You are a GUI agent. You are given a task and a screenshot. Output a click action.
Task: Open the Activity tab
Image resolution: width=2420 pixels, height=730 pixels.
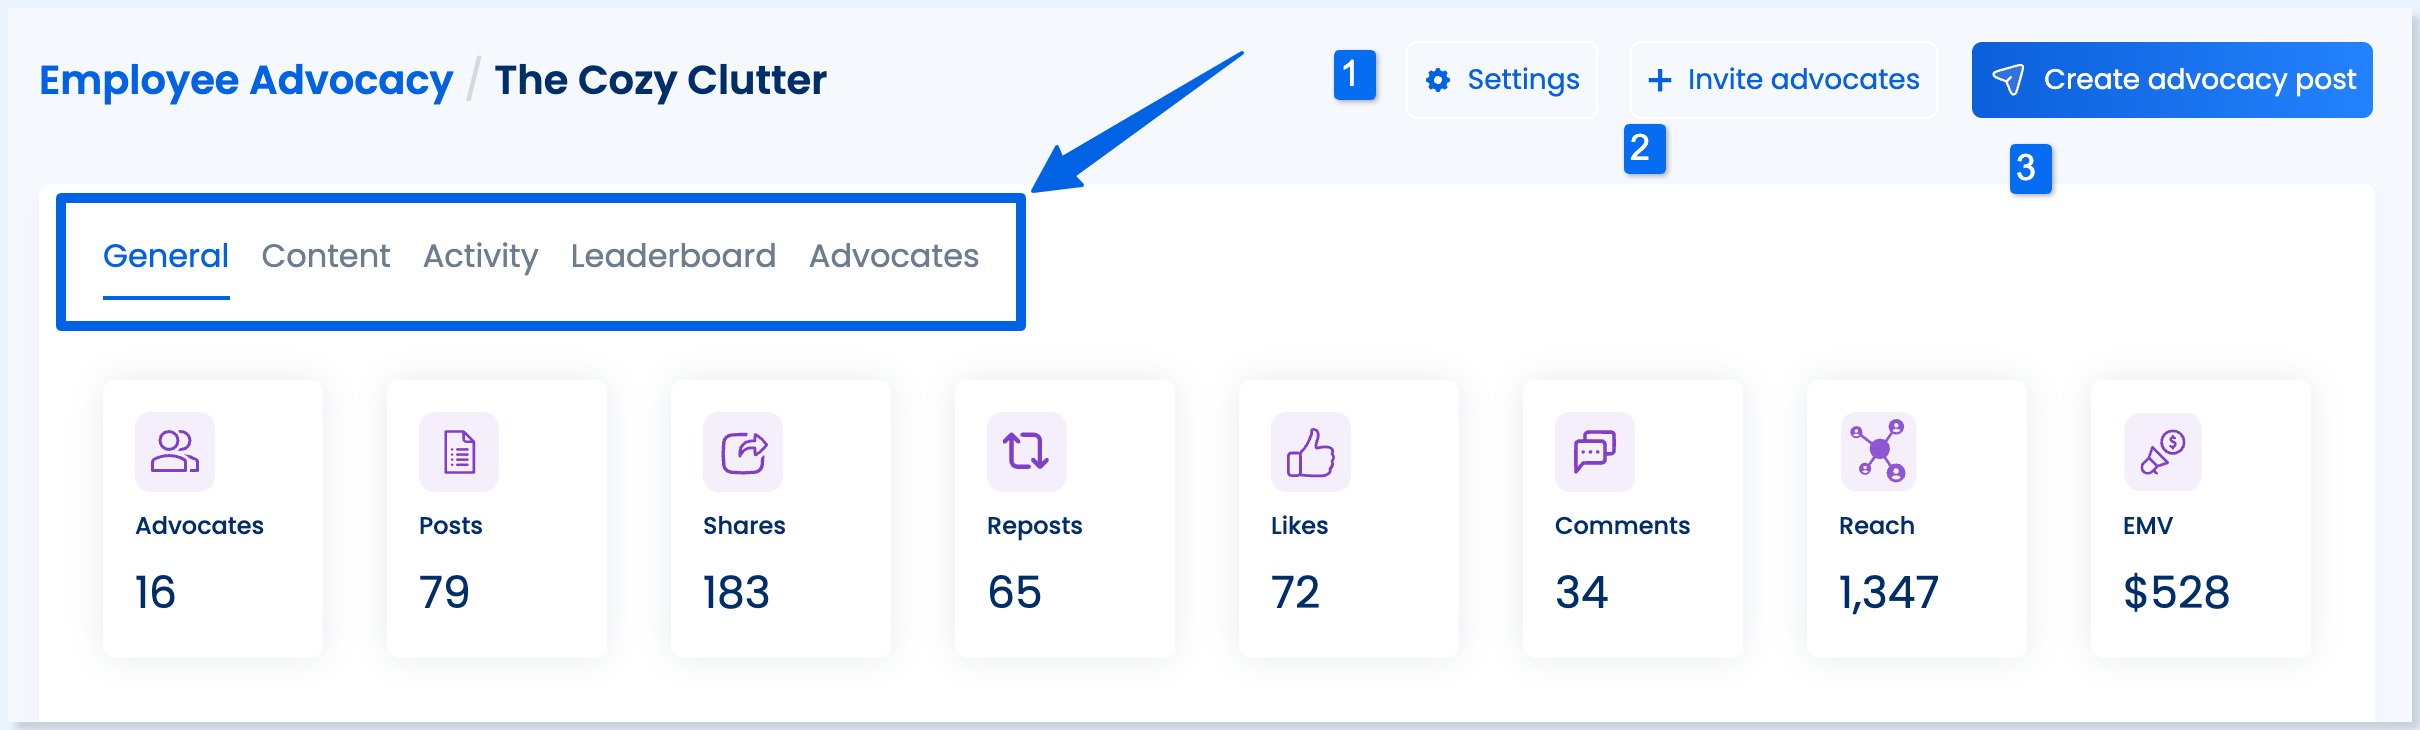coord(480,256)
